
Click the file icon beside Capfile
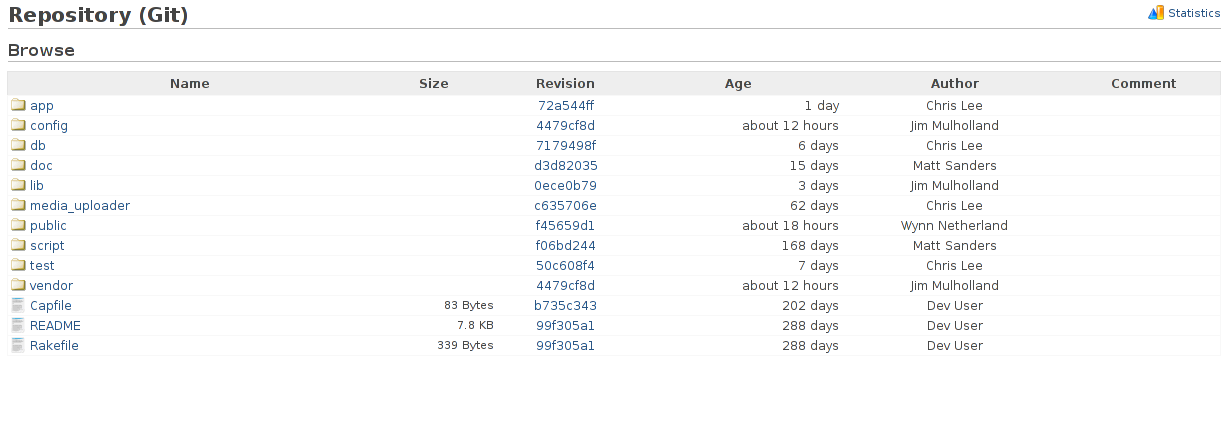[x=18, y=305]
